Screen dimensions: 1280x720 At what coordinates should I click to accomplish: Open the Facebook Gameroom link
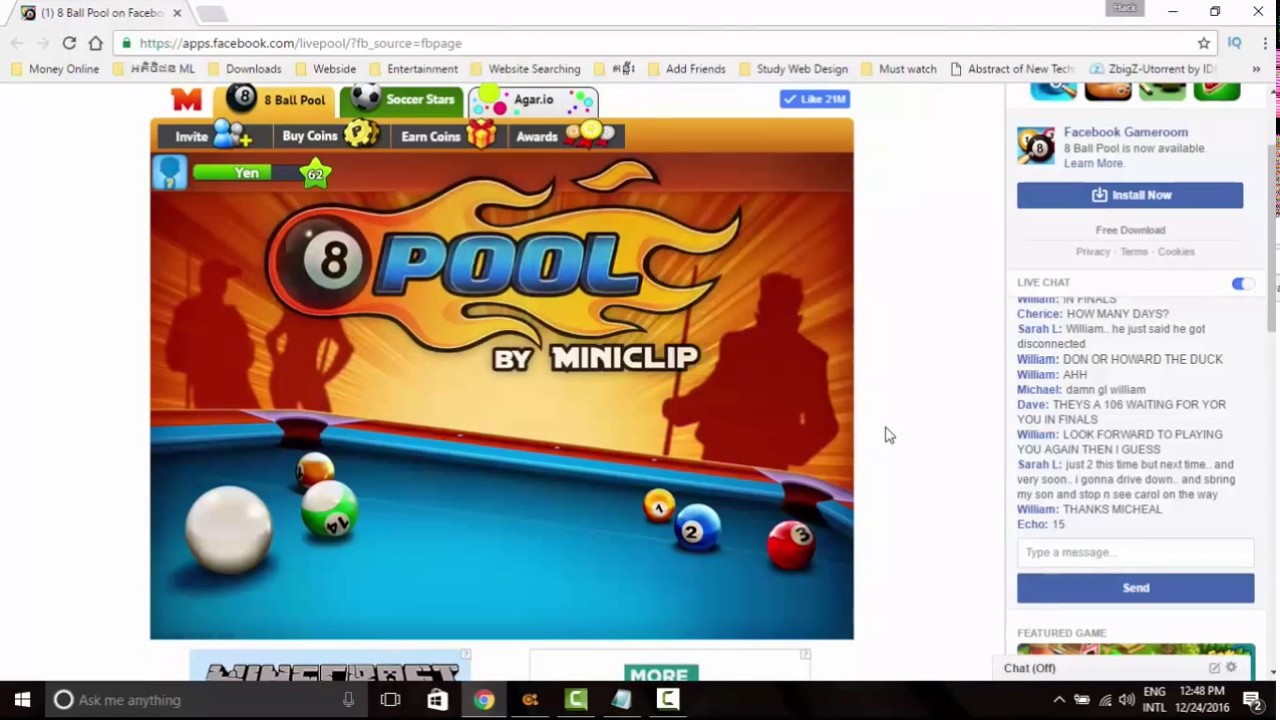(1125, 132)
